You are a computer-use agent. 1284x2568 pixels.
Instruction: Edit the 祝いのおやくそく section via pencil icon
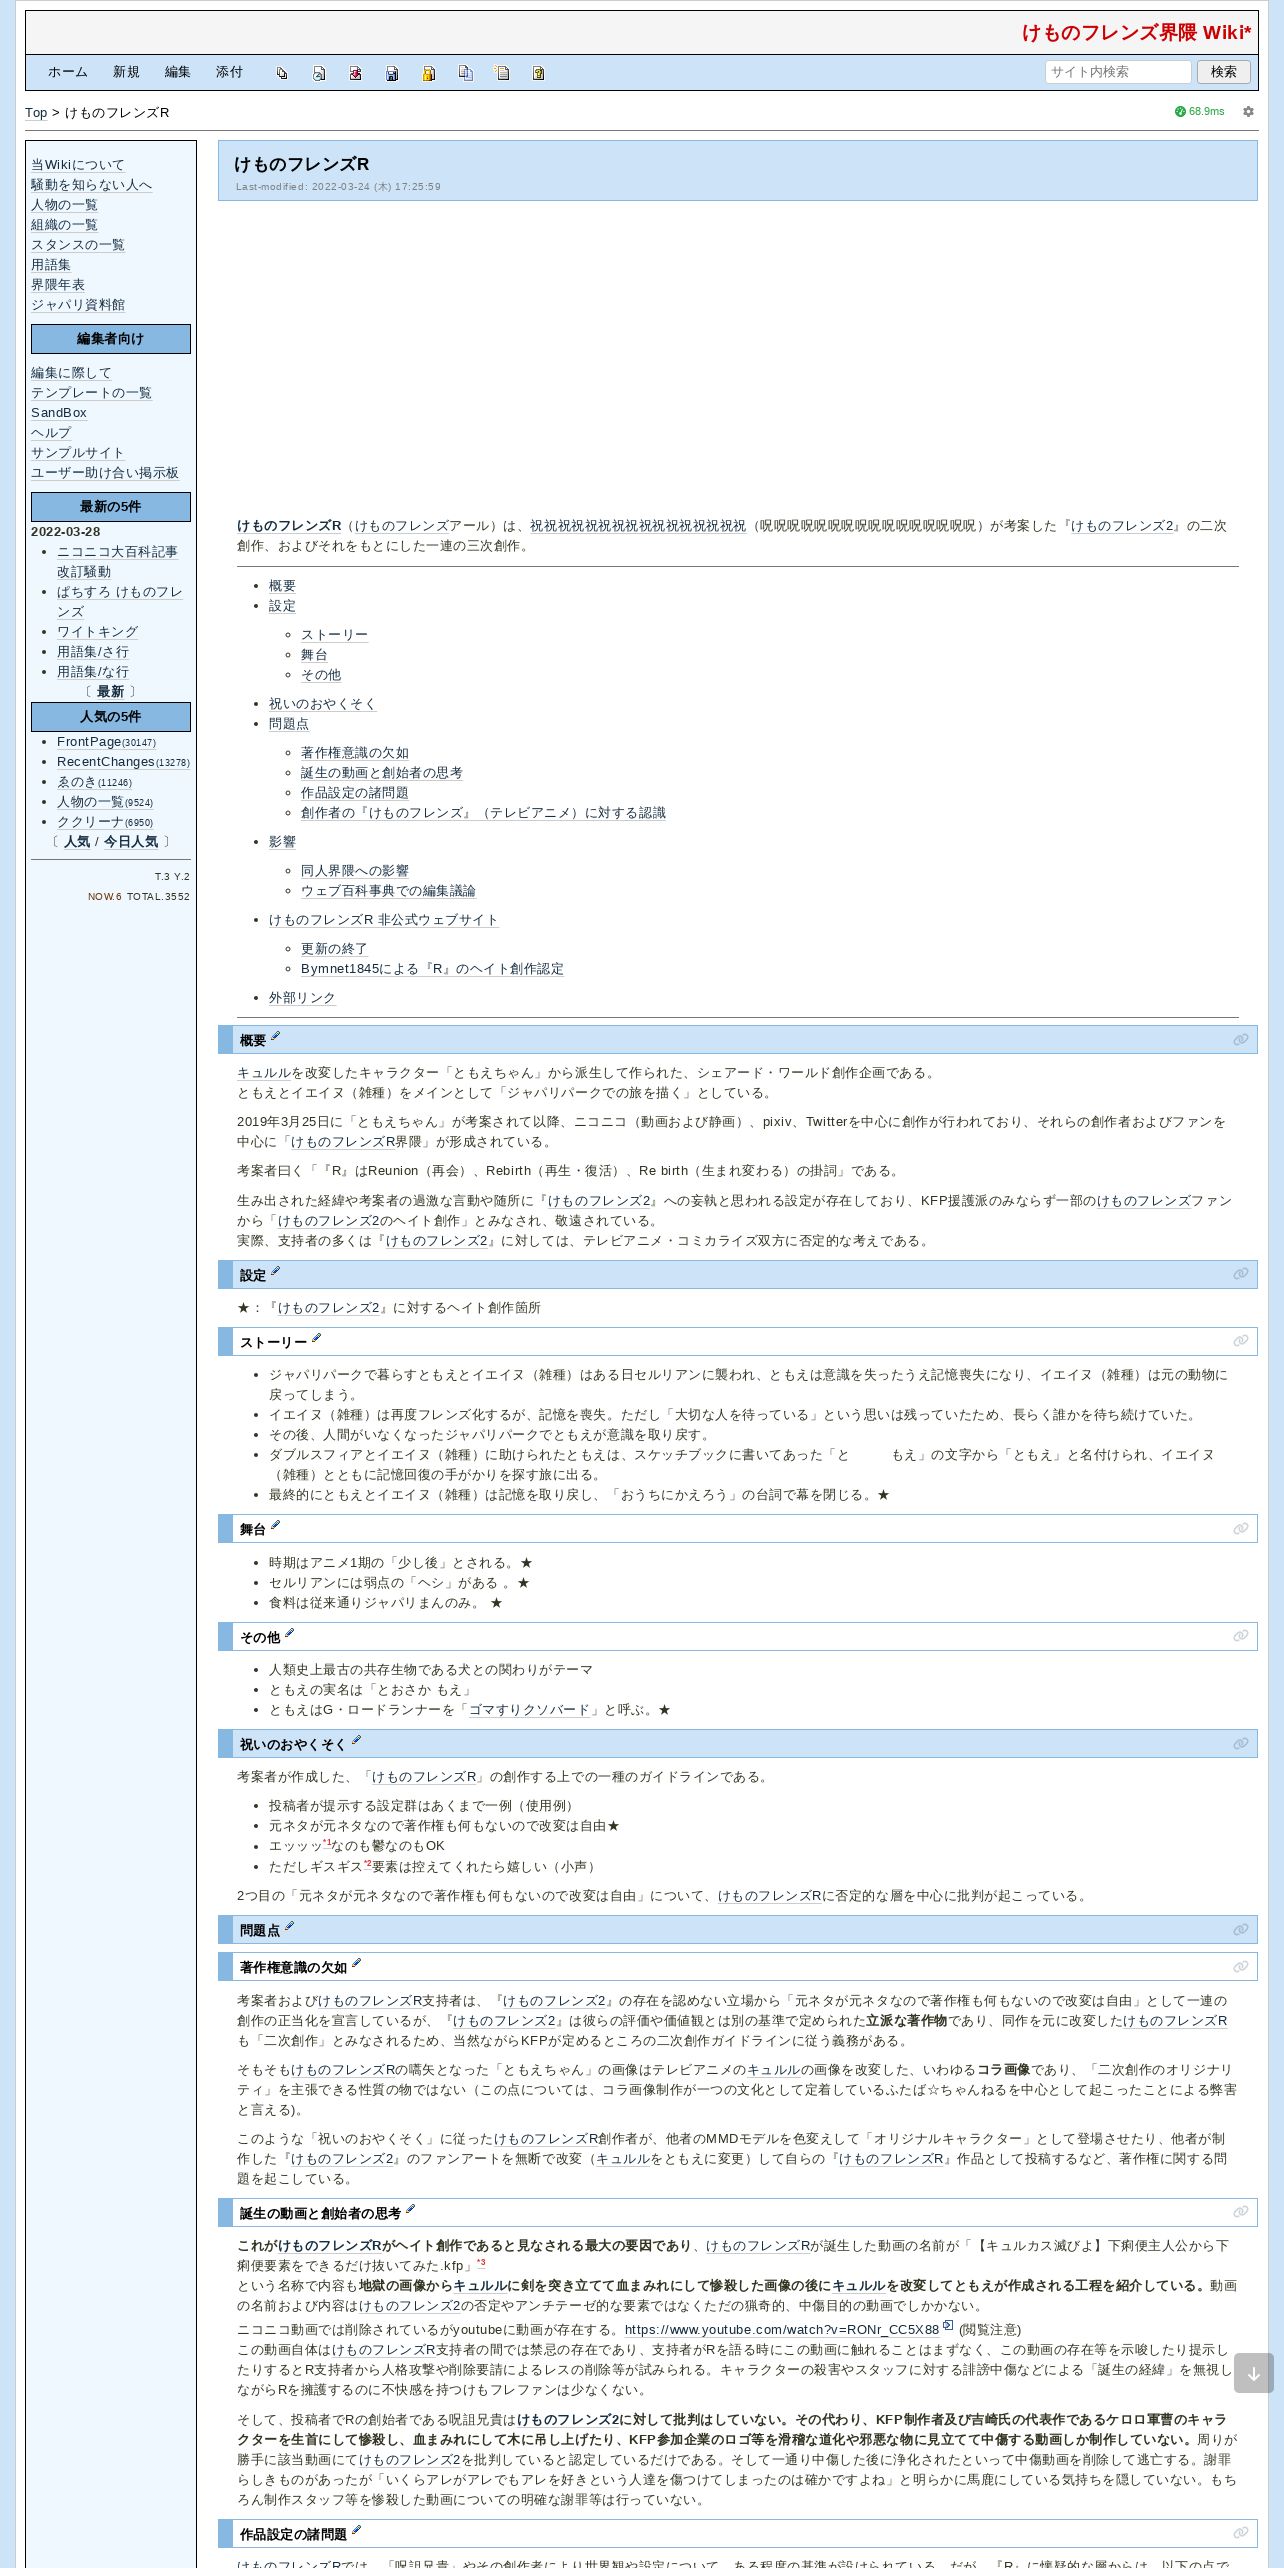[356, 1740]
